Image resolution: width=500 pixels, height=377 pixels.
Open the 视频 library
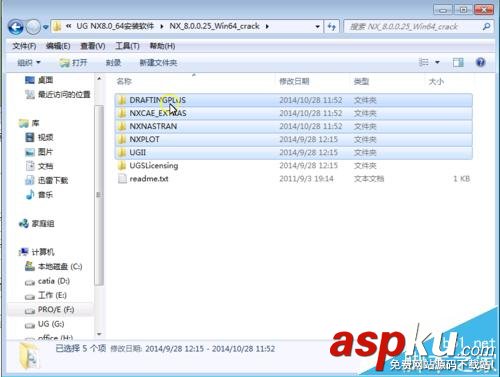pyautogui.click(x=39, y=137)
